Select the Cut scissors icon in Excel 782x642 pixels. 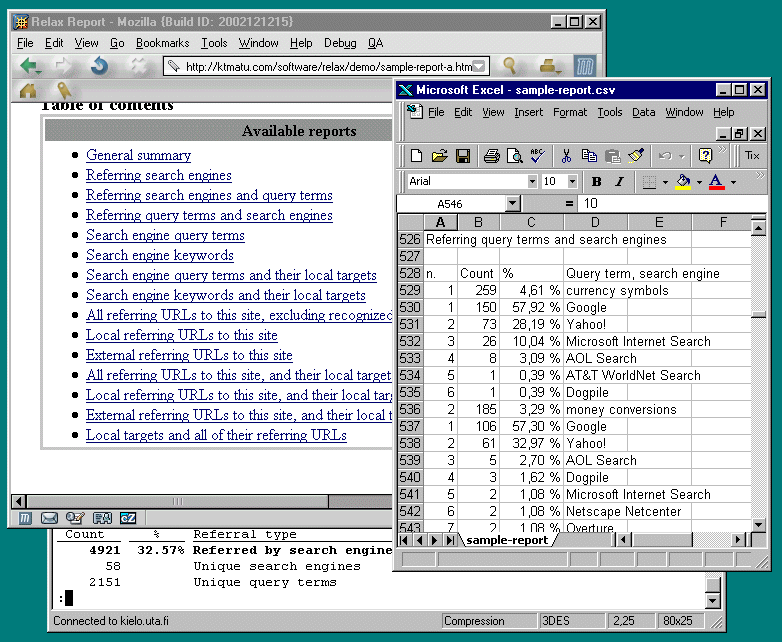pos(565,156)
